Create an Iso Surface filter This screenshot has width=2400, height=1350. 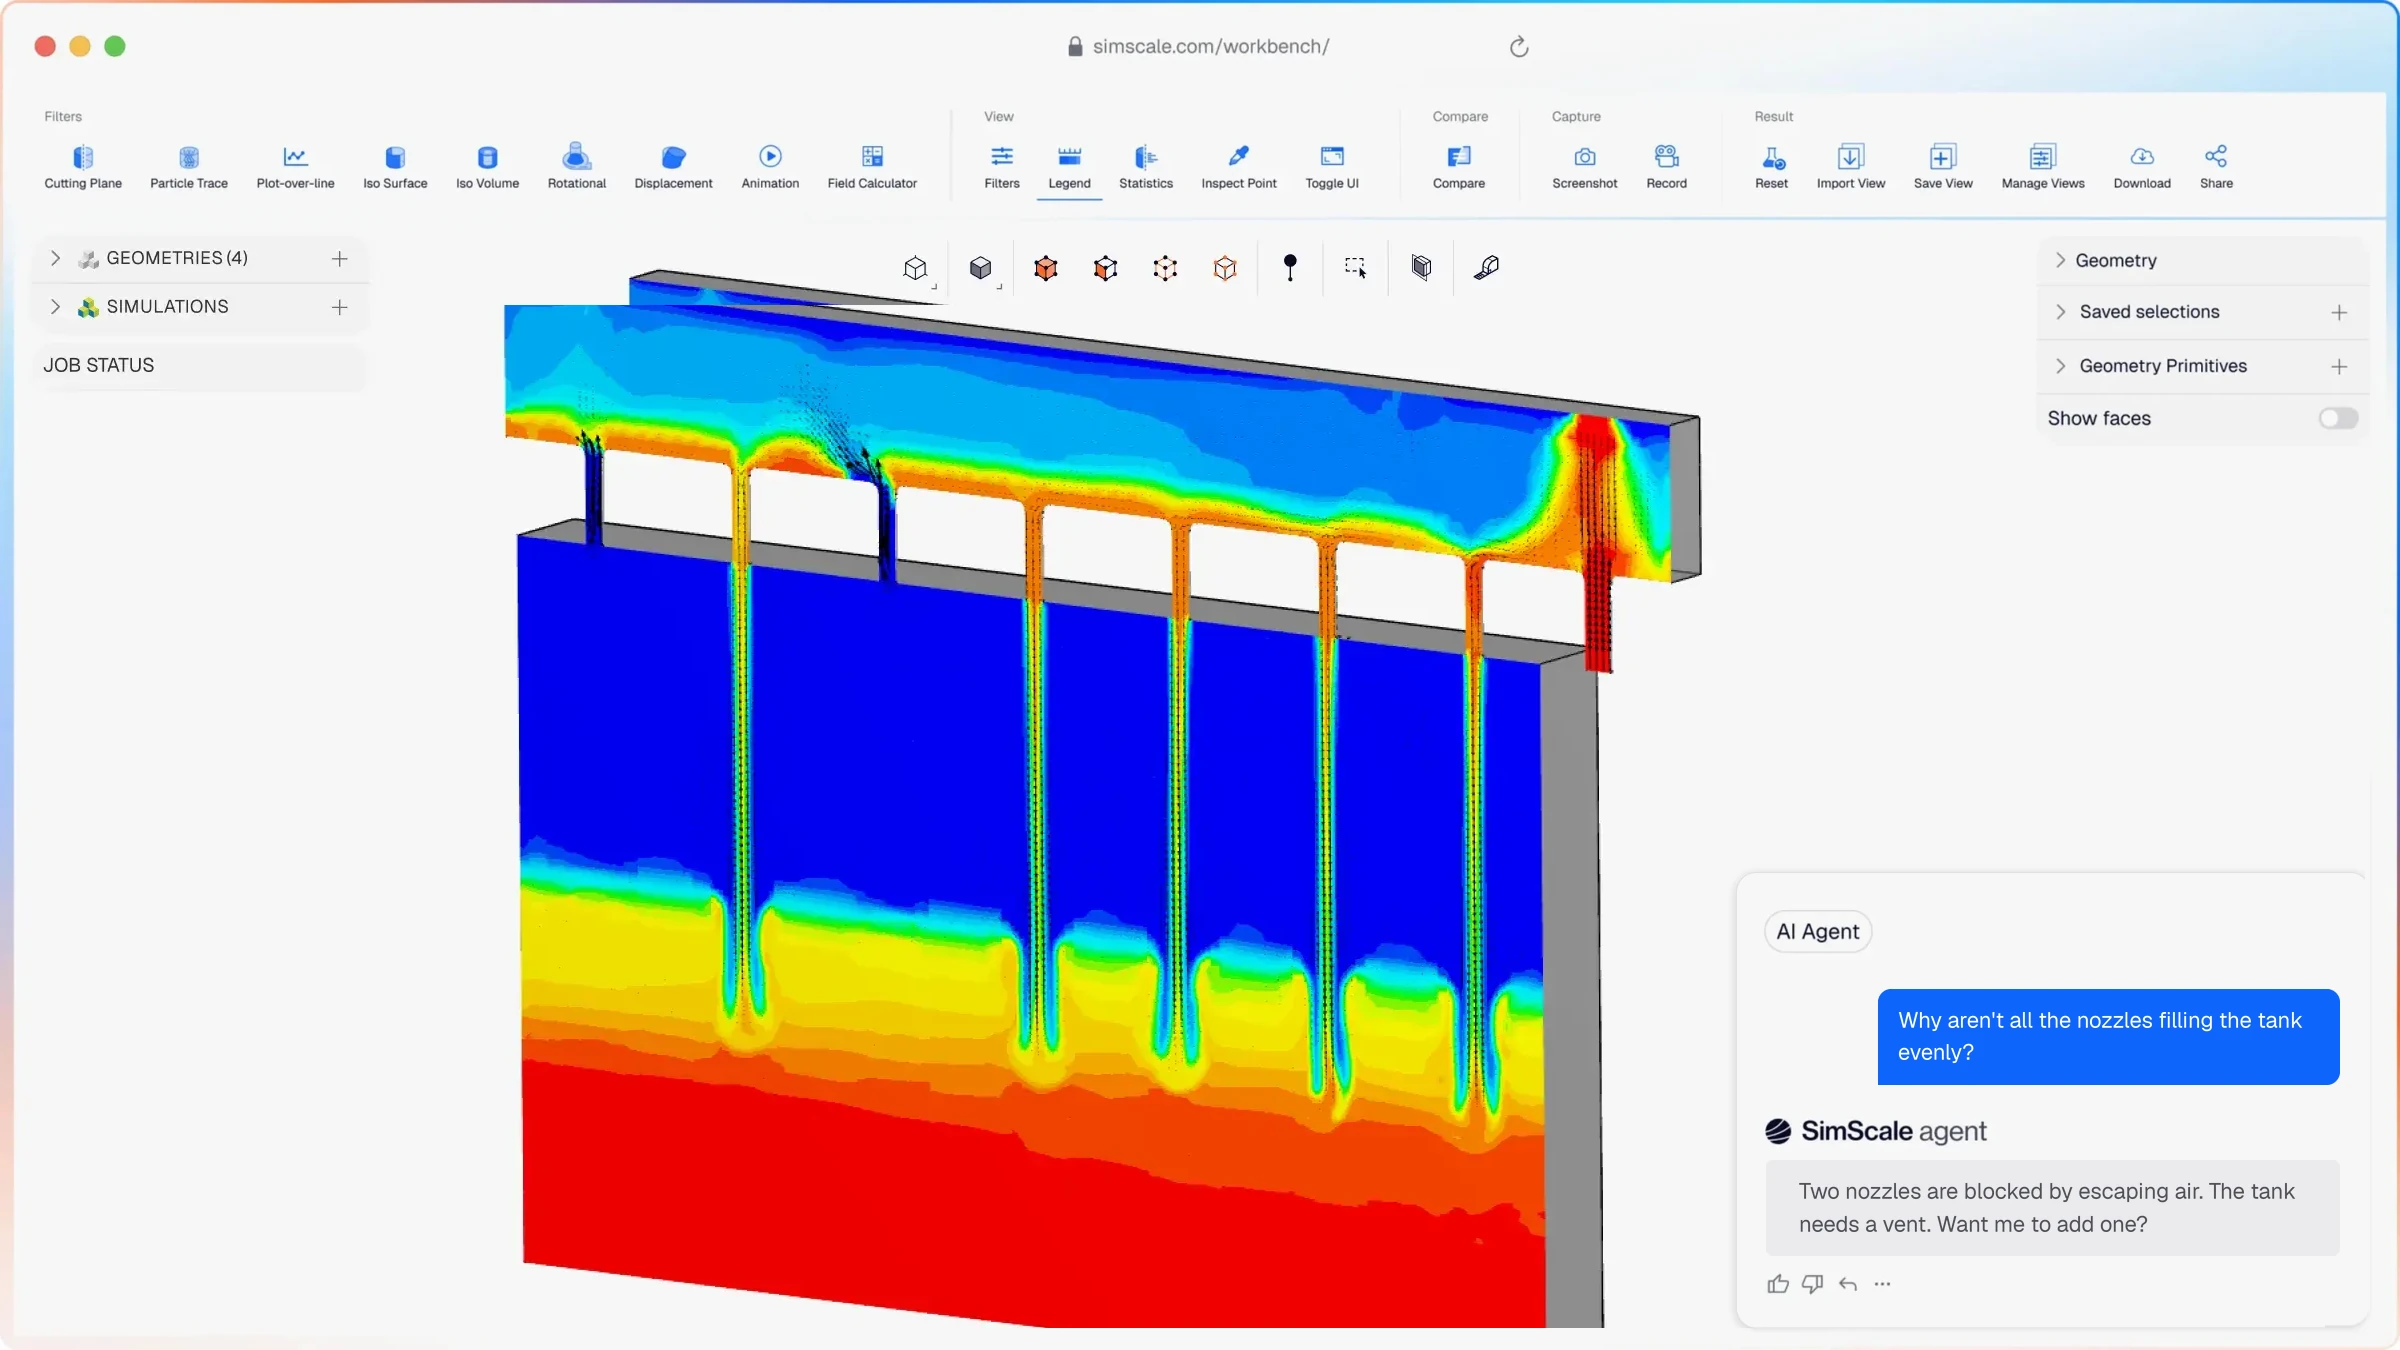(x=395, y=167)
